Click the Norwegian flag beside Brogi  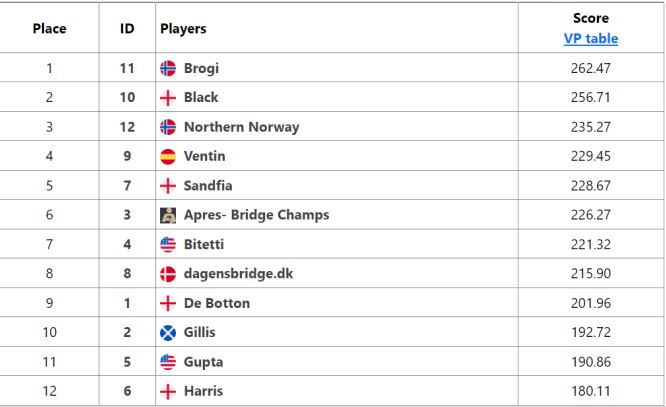click(x=168, y=69)
